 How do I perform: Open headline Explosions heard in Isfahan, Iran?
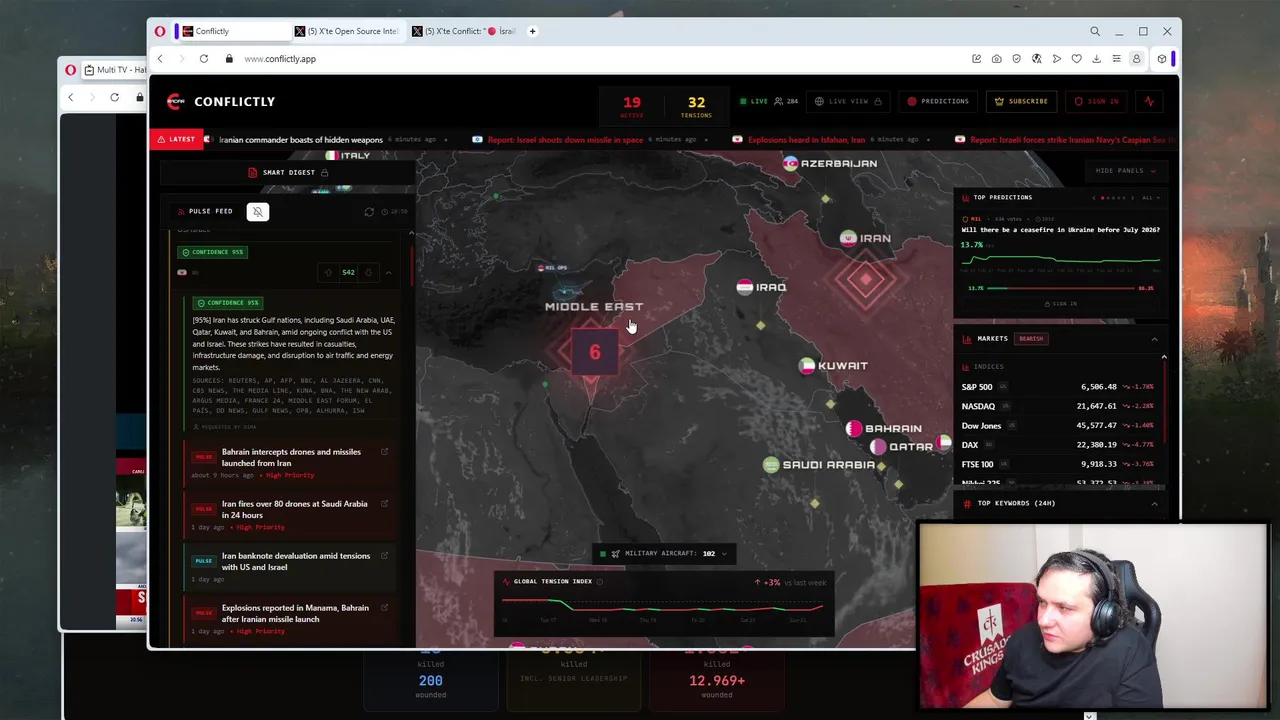[x=806, y=140]
